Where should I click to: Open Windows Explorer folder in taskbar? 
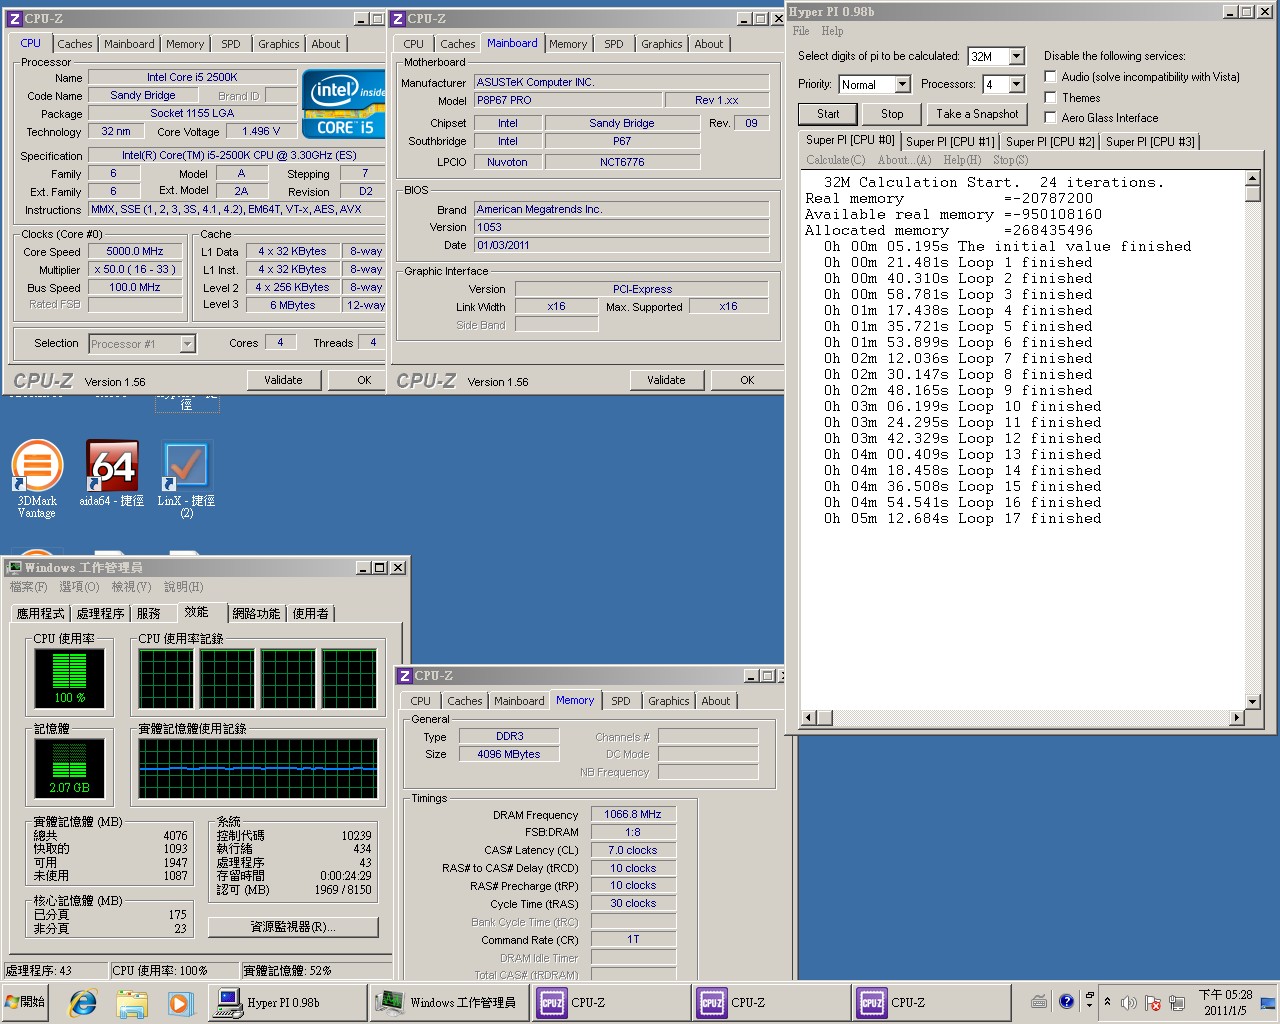point(131,1002)
